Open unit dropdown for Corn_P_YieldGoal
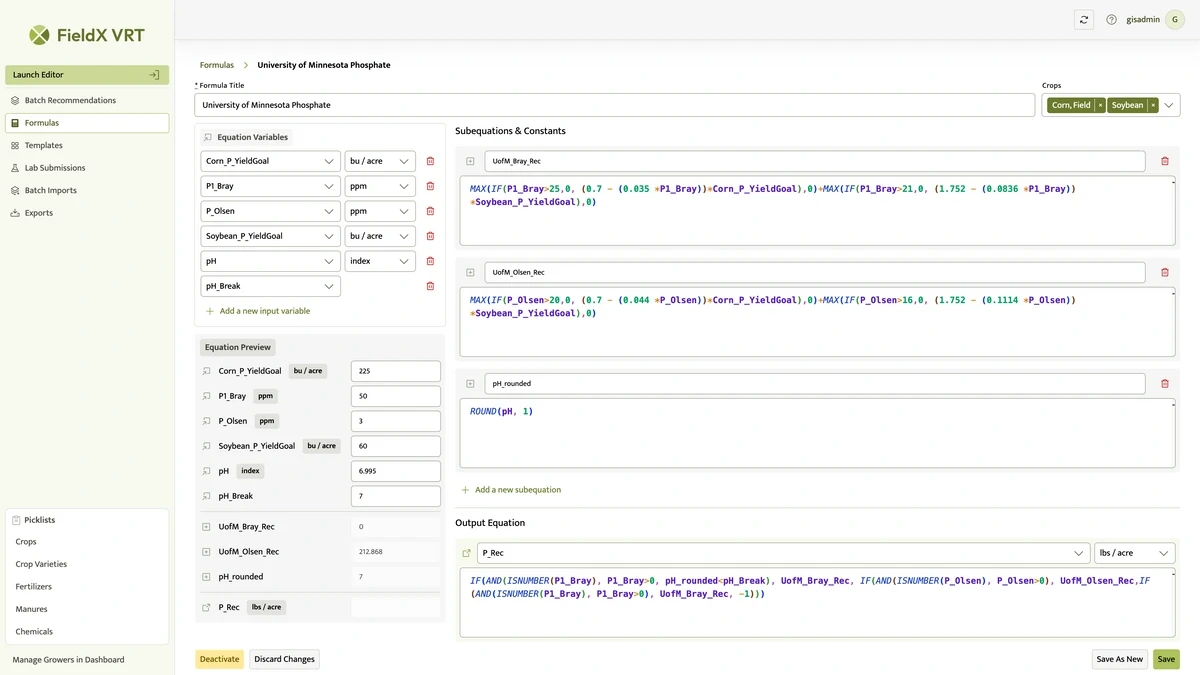1200x675 pixels. (x=380, y=161)
